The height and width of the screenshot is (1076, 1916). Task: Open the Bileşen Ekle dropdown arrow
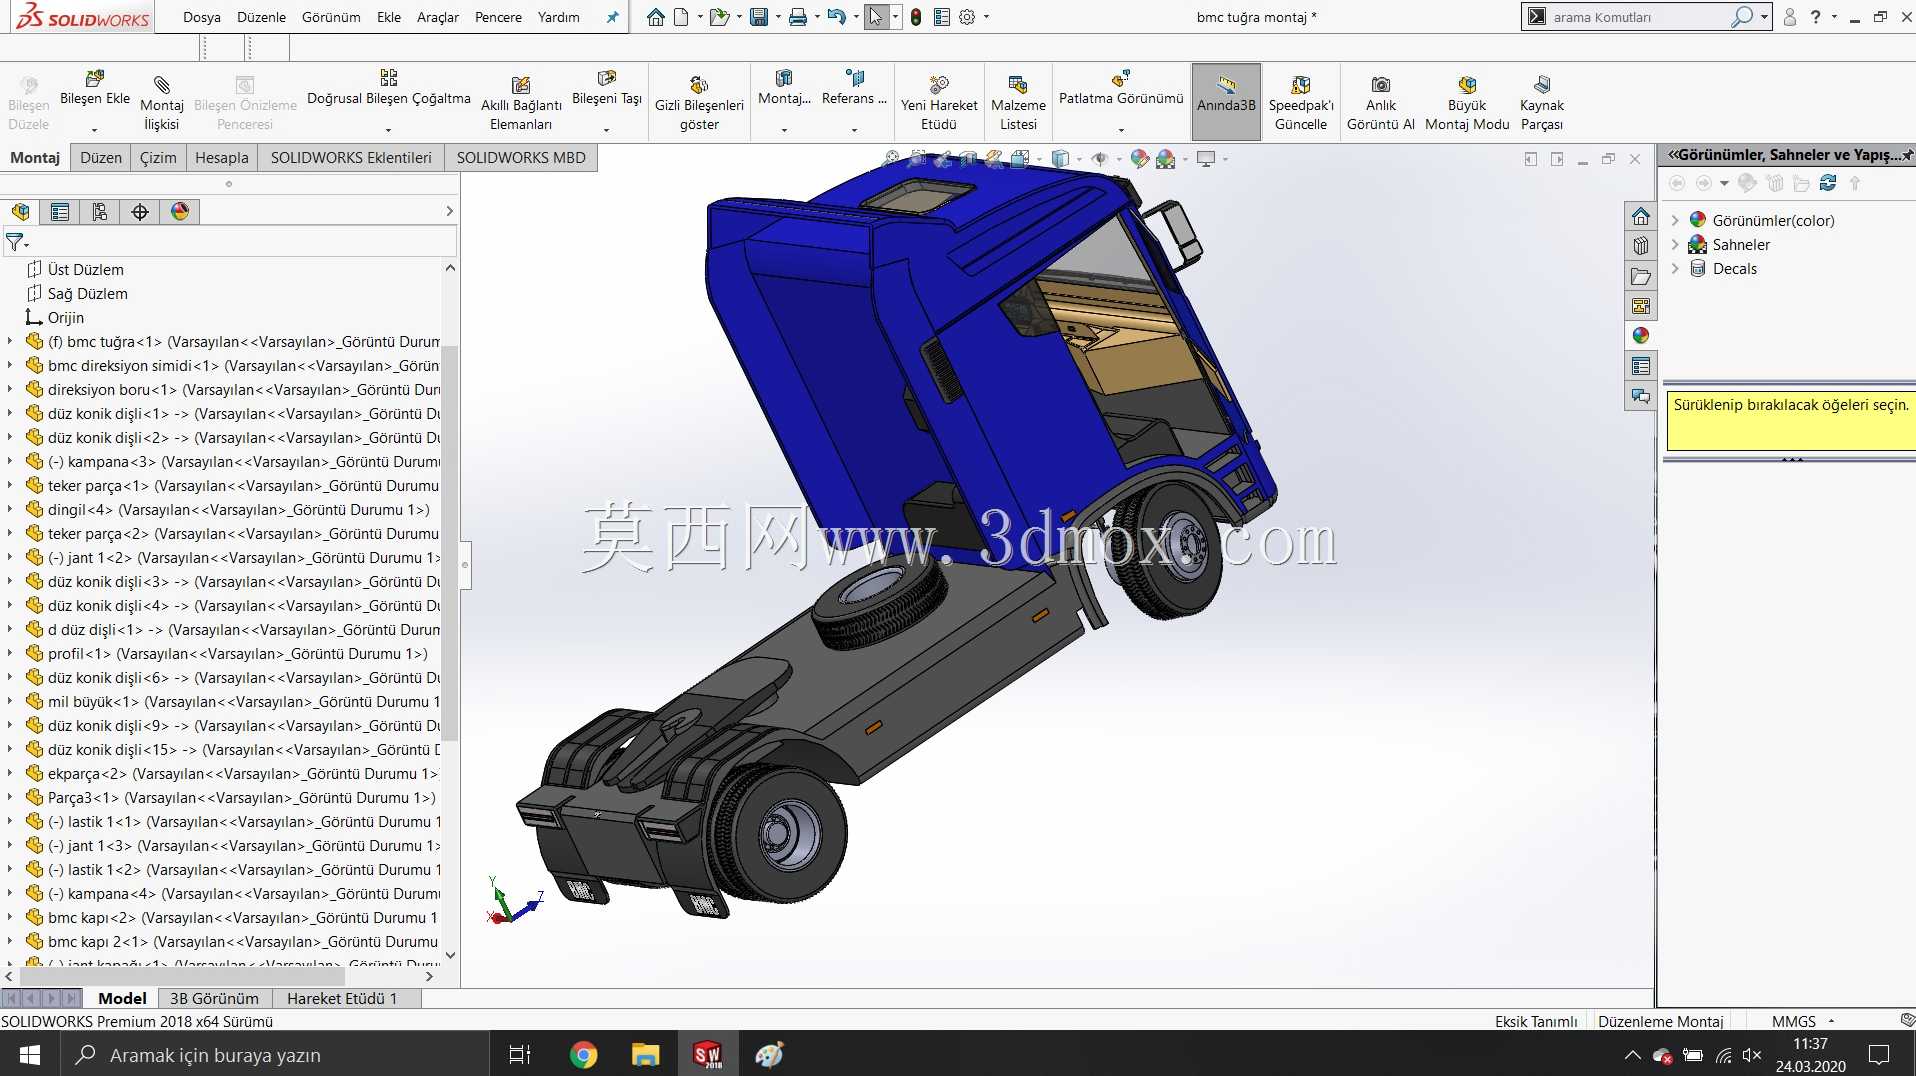coord(95,130)
